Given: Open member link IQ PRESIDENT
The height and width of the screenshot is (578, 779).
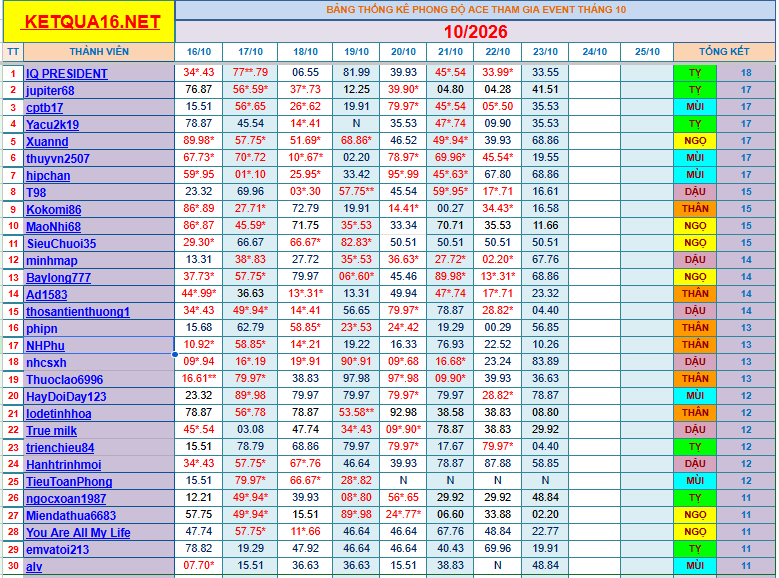Looking at the screenshot, I should click(x=67, y=74).
